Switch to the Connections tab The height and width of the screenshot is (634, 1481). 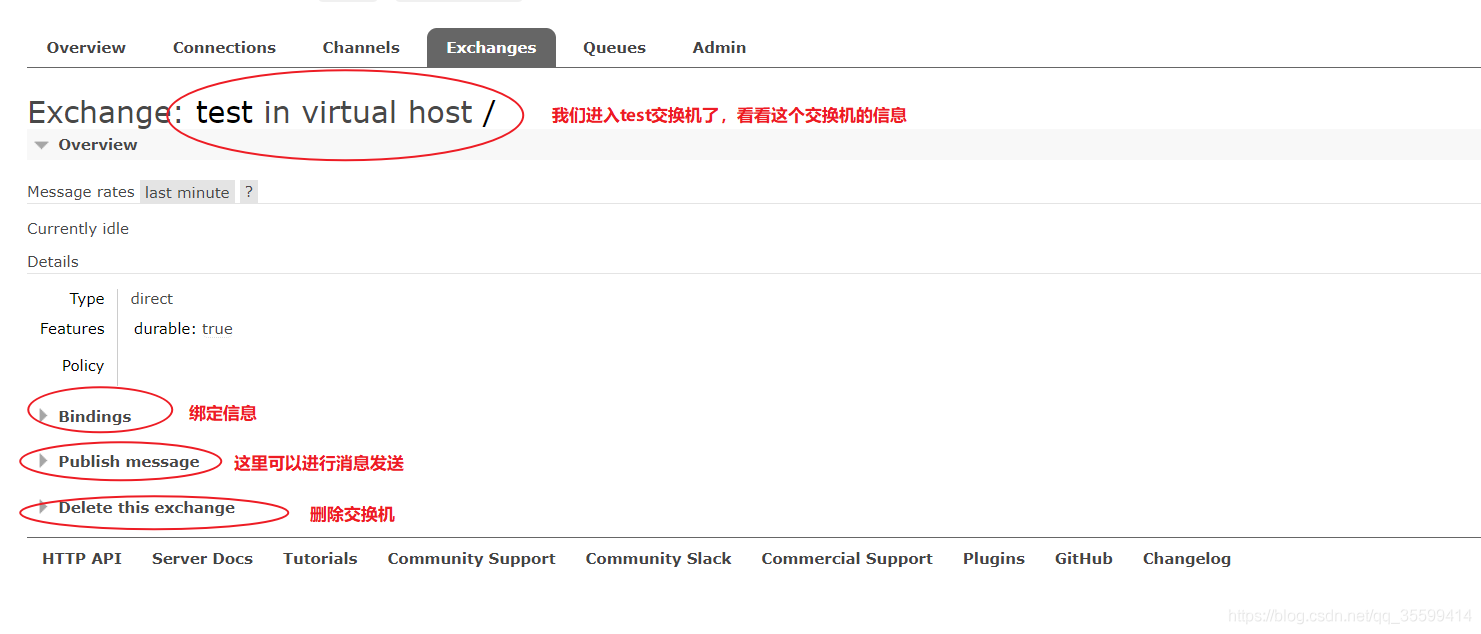point(224,48)
